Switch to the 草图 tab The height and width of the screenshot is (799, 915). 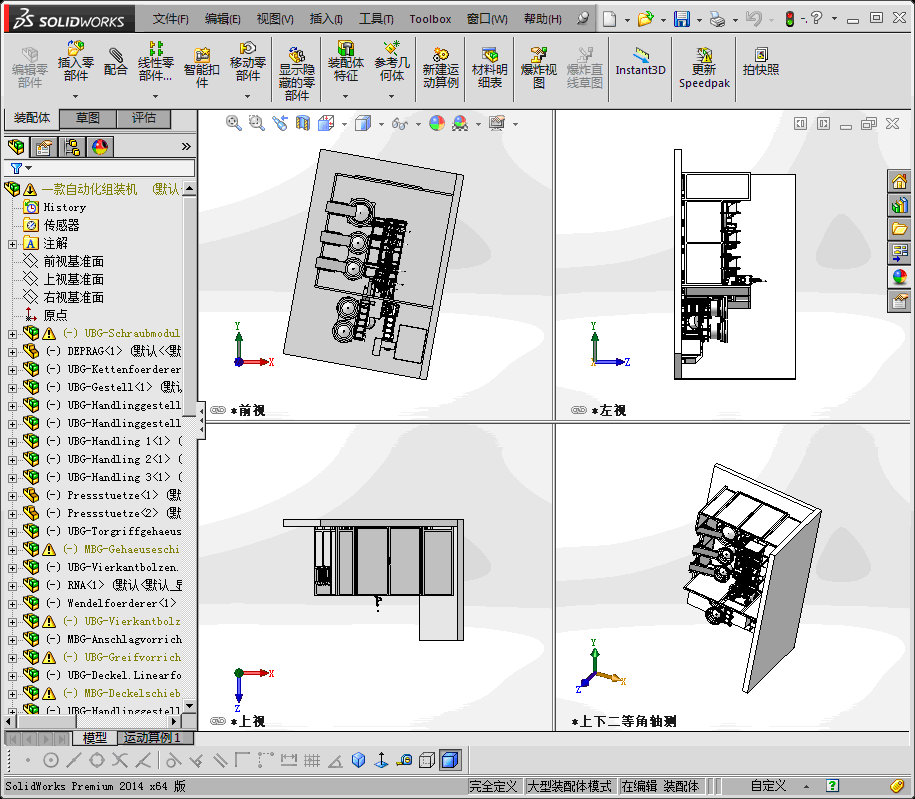tap(88, 118)
